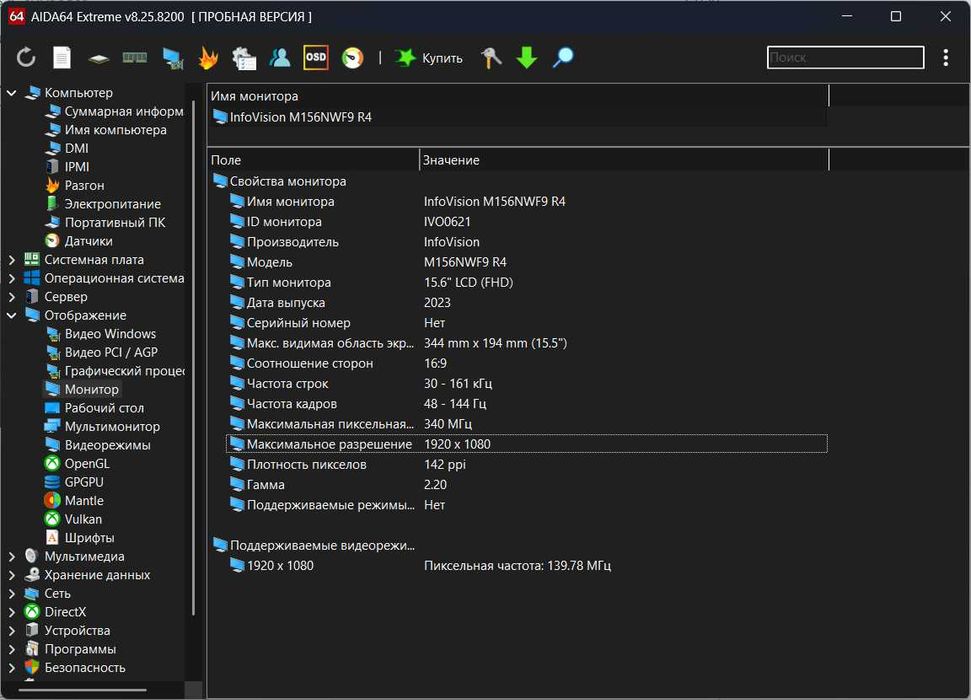Open the three-dot main menu
The width and height of the screenshot is (971, 700).
[x=946, y=58]
